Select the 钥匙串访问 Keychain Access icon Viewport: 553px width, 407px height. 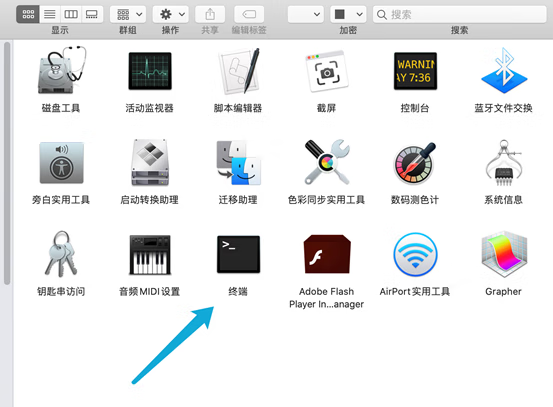tap(61, 254)
